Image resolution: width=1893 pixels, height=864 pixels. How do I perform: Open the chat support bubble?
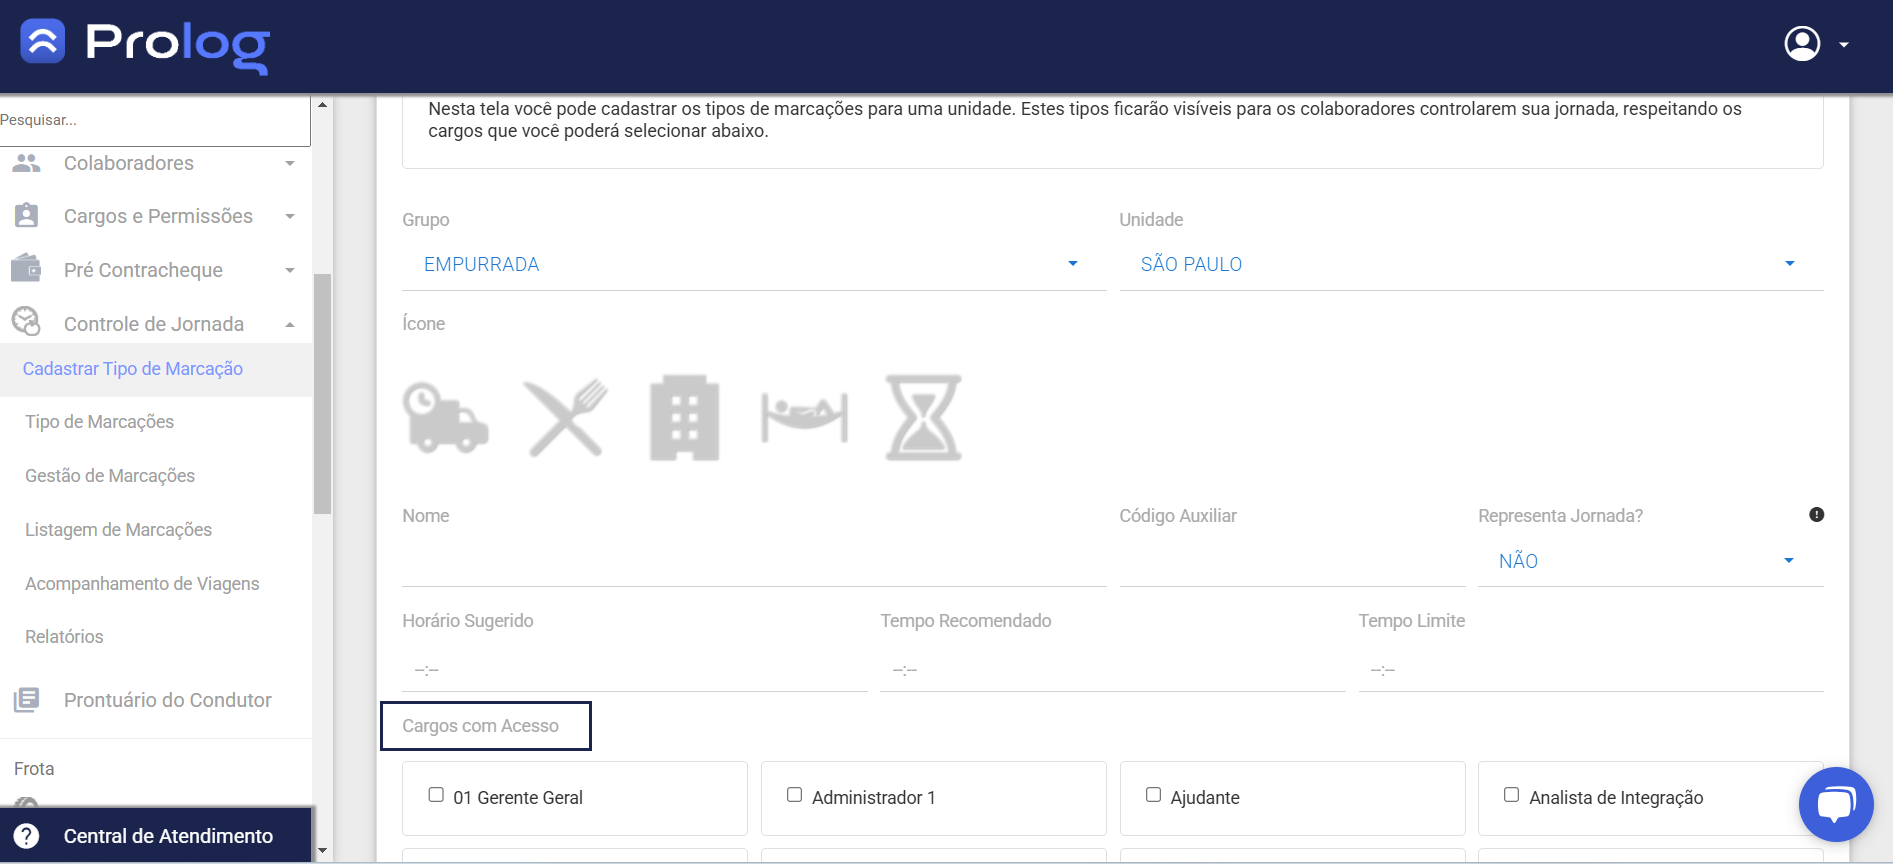pyautogui.click(x=1836, y=804)
